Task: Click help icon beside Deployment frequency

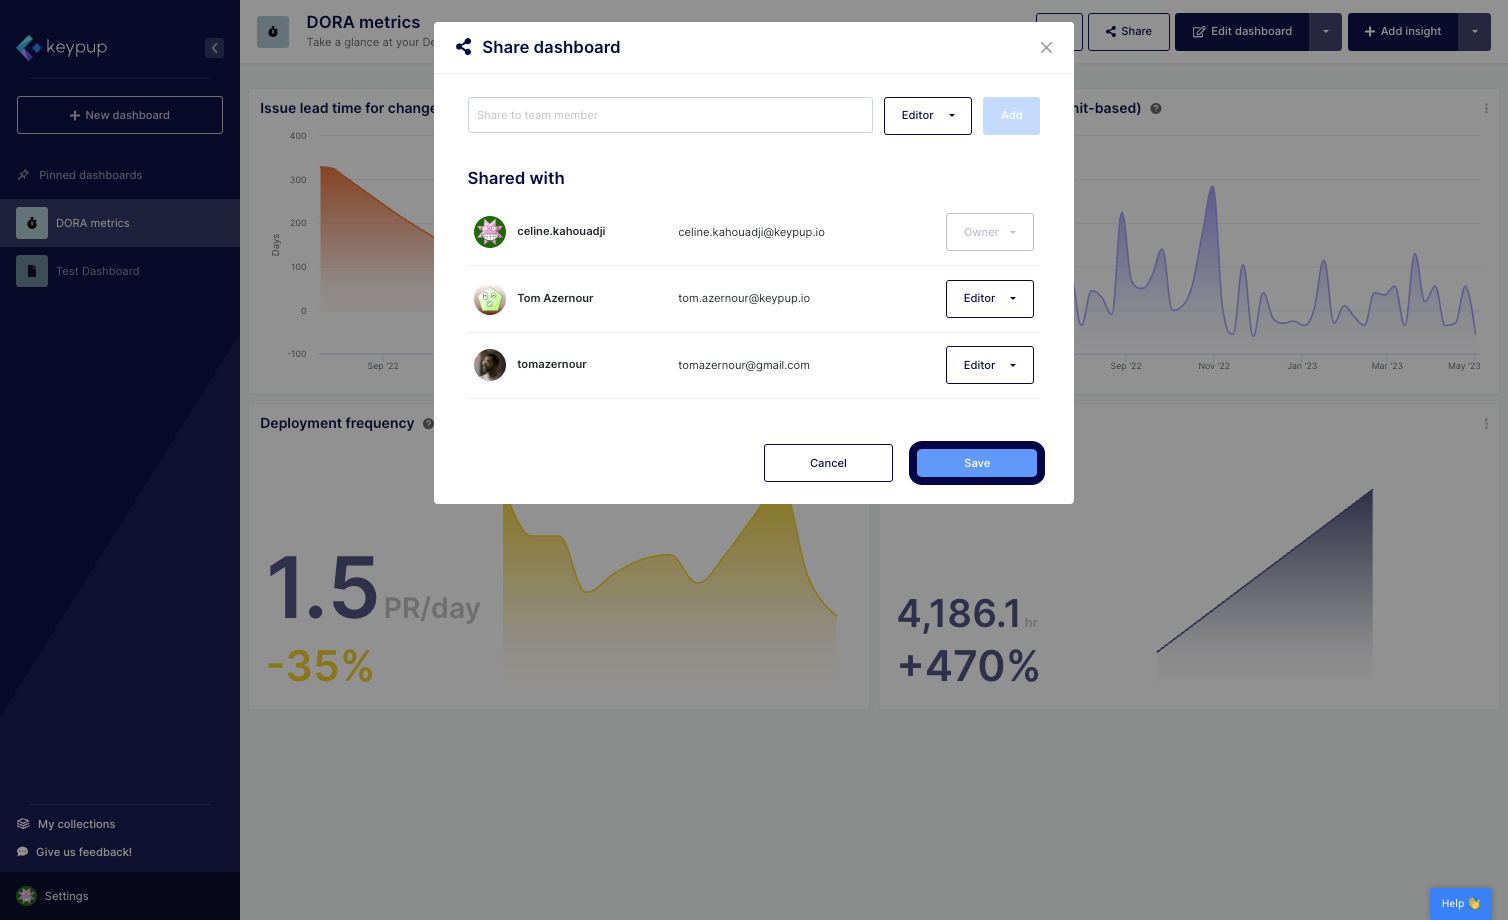Action: [x=428, y=424]
